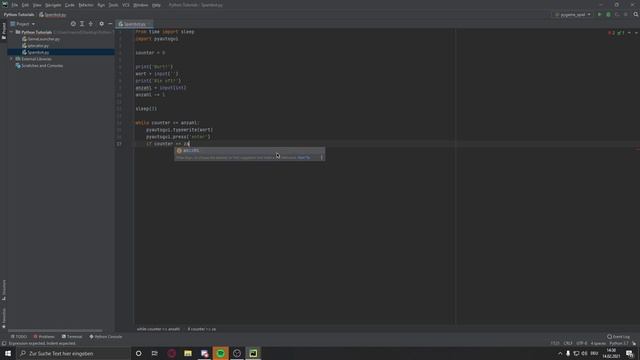Open the Refactor menu

pyautogui.click(x=86, y=5)
